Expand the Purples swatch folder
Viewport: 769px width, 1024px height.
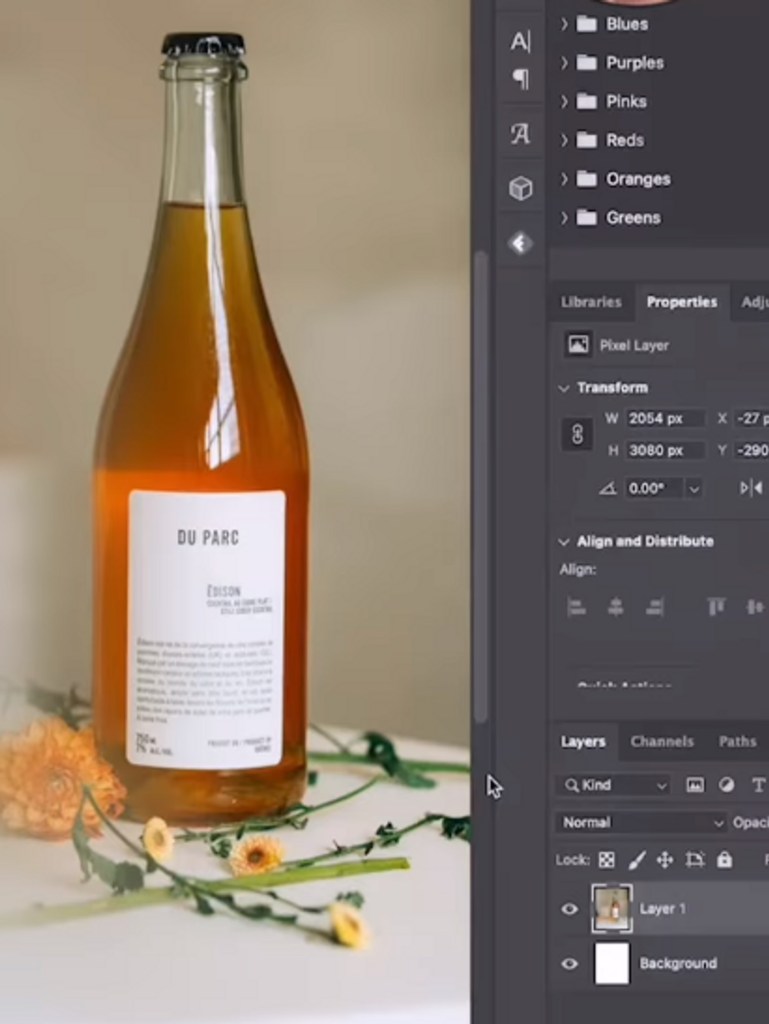pyautogui.click(x=564, y=63)
